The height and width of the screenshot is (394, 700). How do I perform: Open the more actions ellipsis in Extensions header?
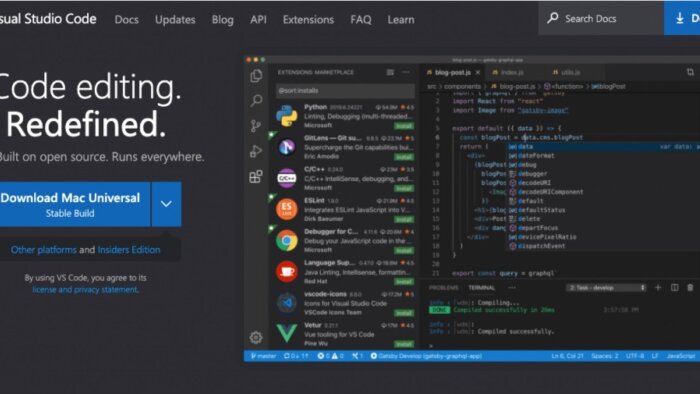(x=406, y=72)
